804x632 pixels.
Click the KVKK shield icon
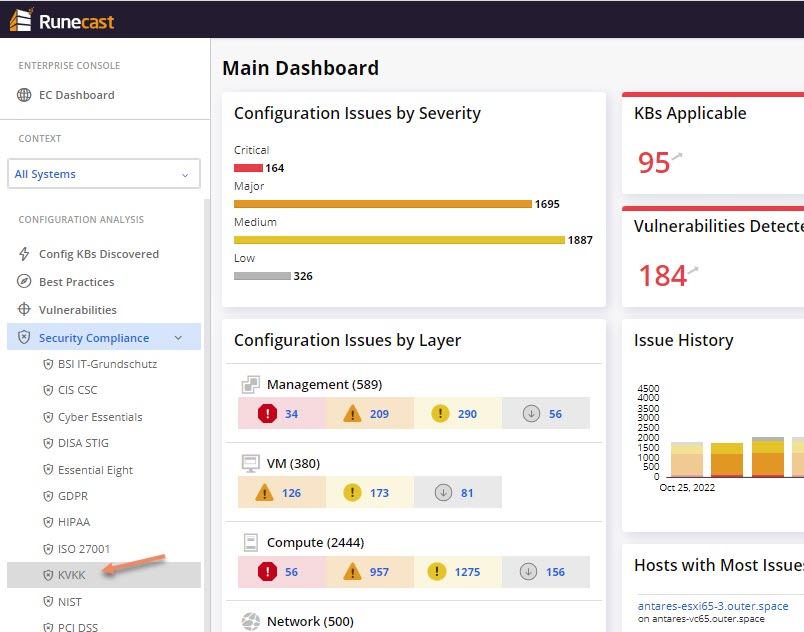click(48, 575)
